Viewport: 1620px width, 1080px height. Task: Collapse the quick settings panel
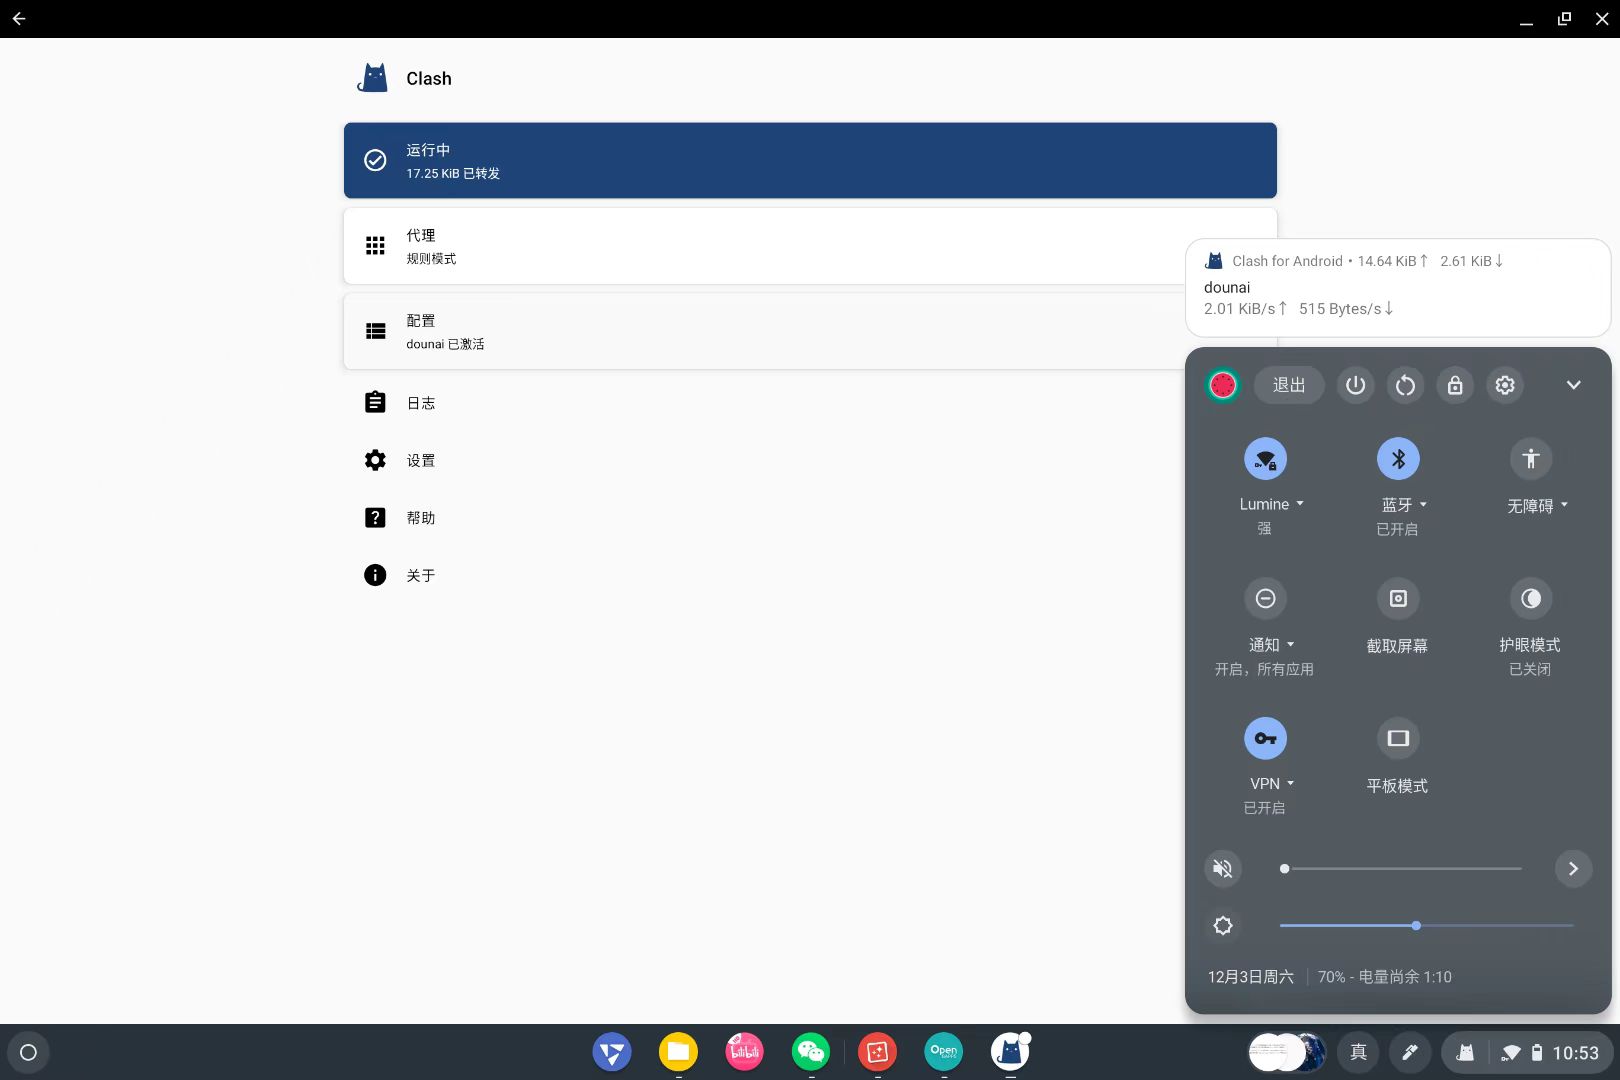tap(1573, 385)
